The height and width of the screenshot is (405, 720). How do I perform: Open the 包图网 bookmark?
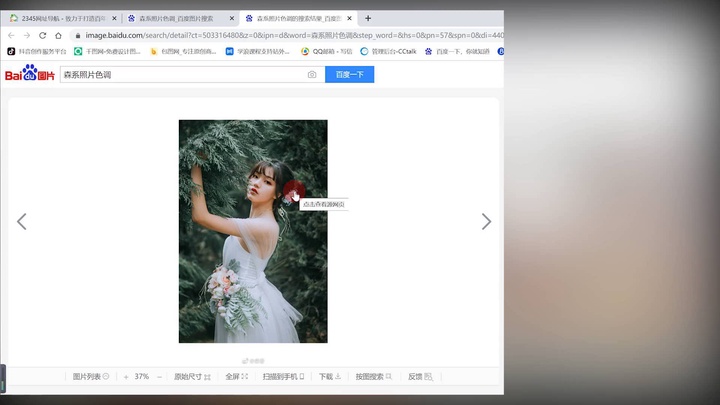coord(183,51)
